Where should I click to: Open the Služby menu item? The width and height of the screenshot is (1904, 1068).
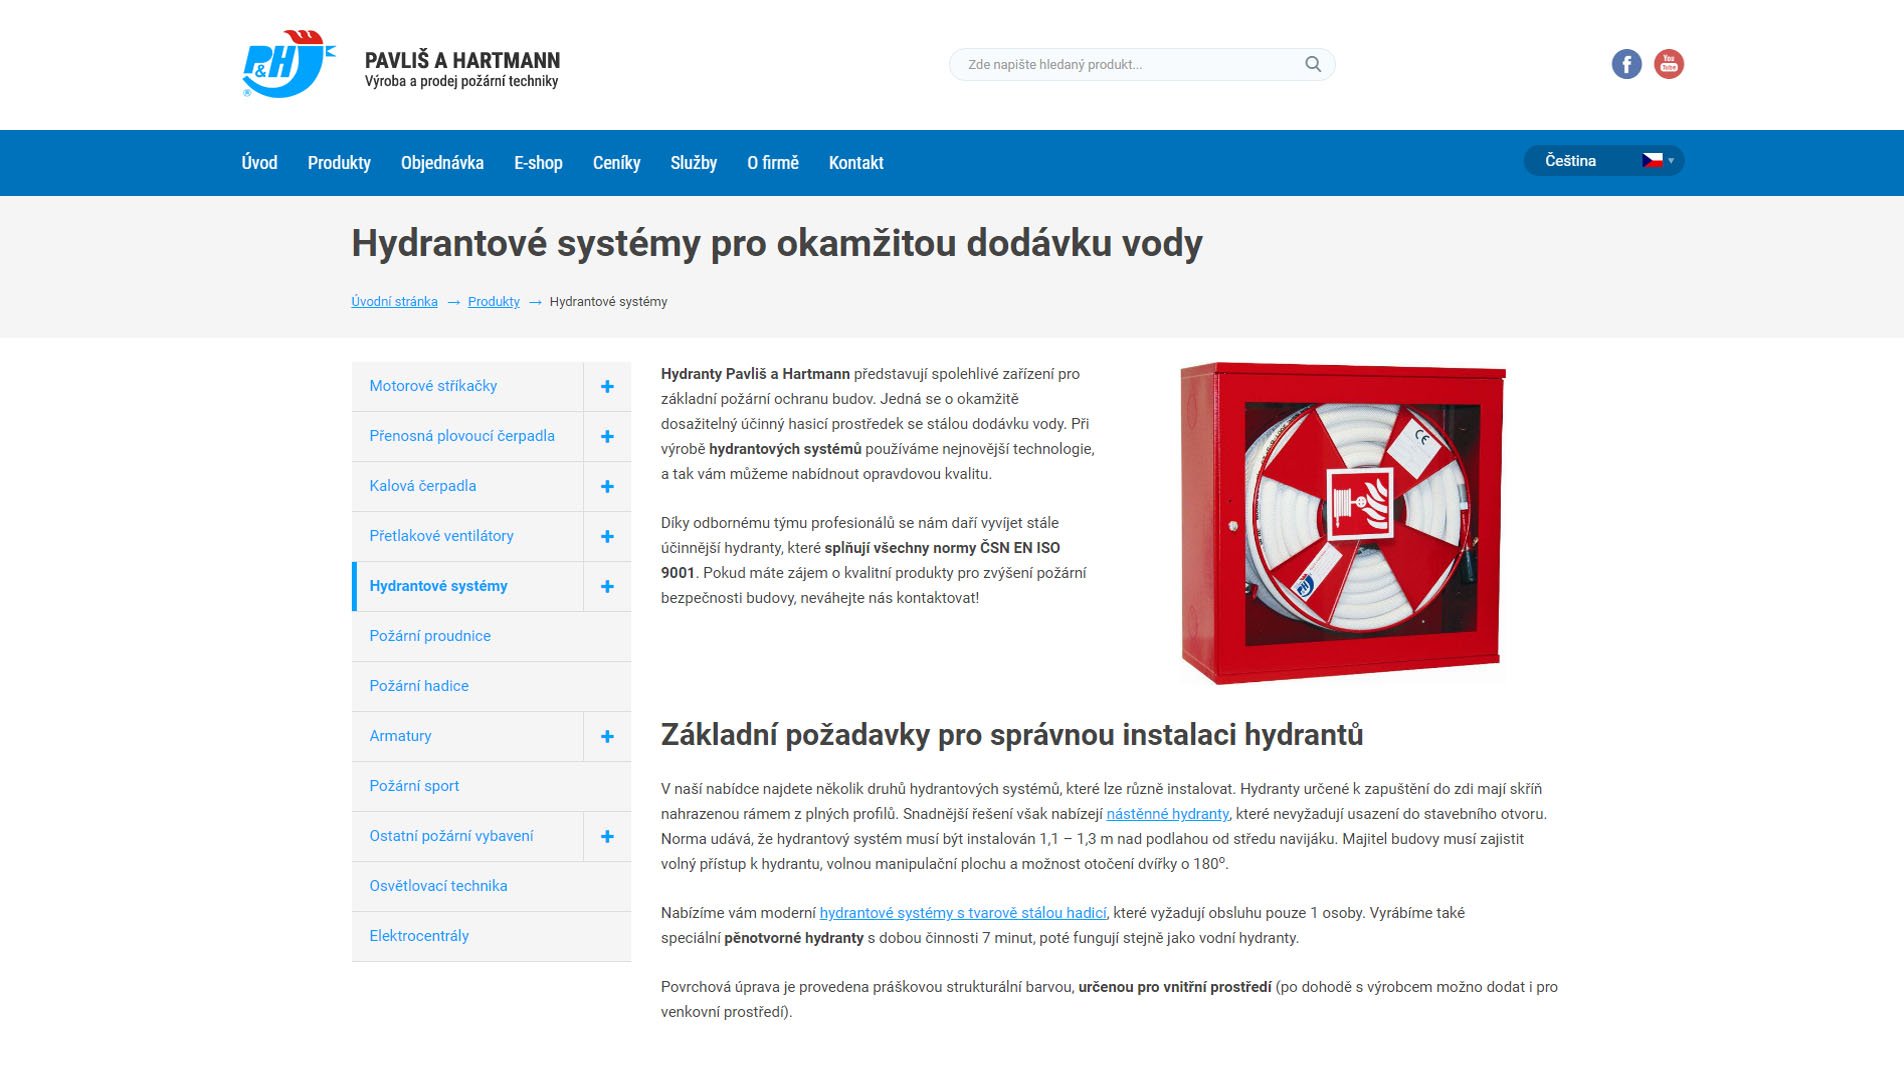[693, 162]
